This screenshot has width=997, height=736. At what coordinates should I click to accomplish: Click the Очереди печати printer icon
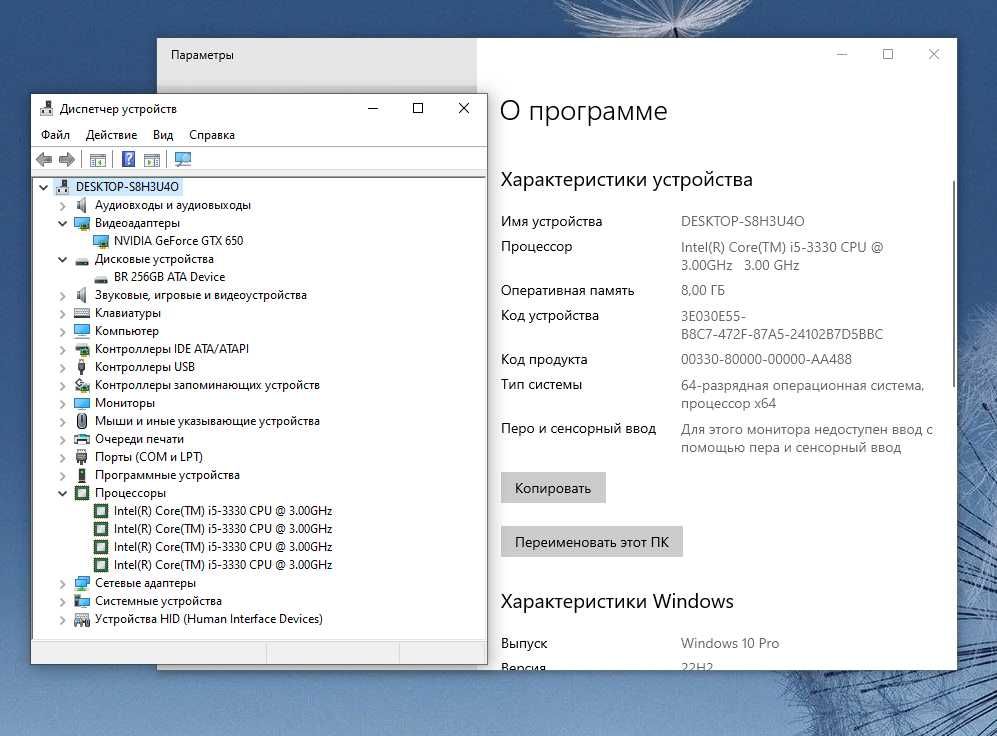(82, 439)
